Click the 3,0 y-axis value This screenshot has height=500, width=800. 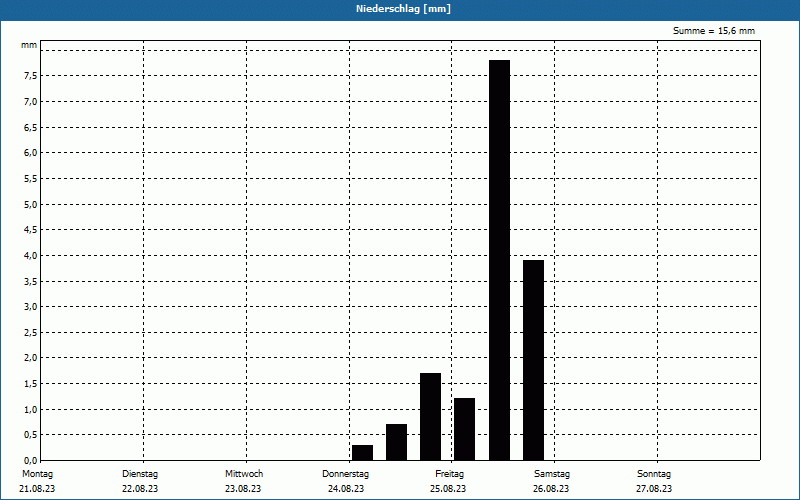pyautogui.click(x=31, y=307)
